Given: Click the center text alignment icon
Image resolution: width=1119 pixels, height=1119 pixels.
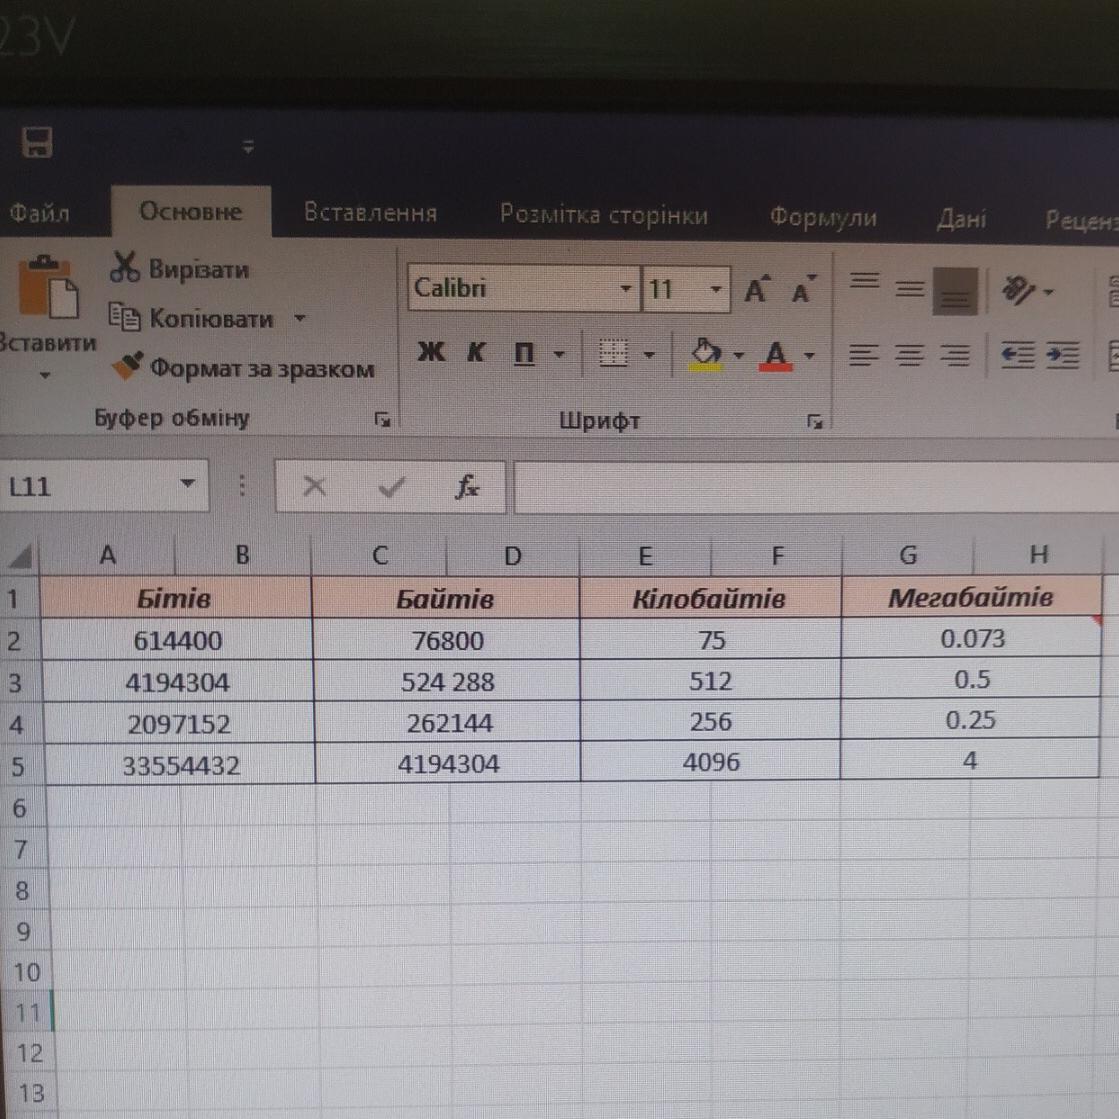Looking at the screenshot, I should pos(910,355).
